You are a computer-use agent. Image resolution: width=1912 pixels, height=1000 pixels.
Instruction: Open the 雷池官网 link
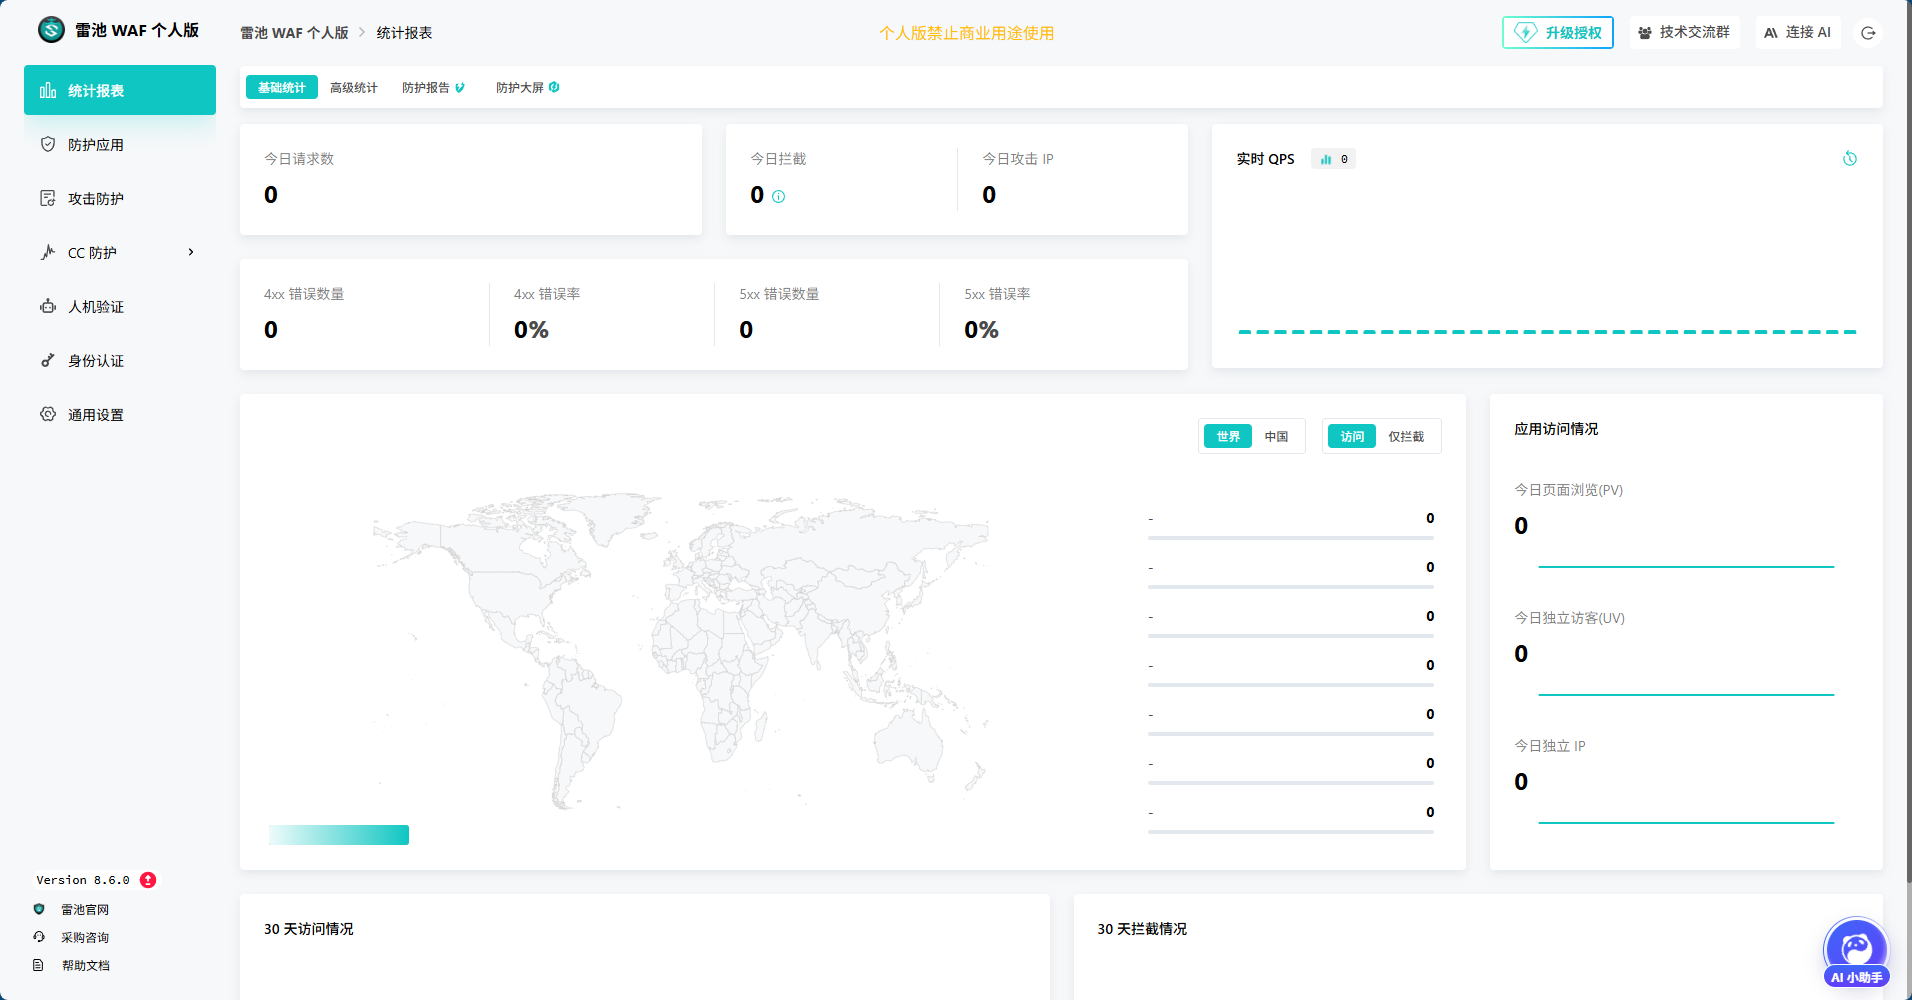85,909
